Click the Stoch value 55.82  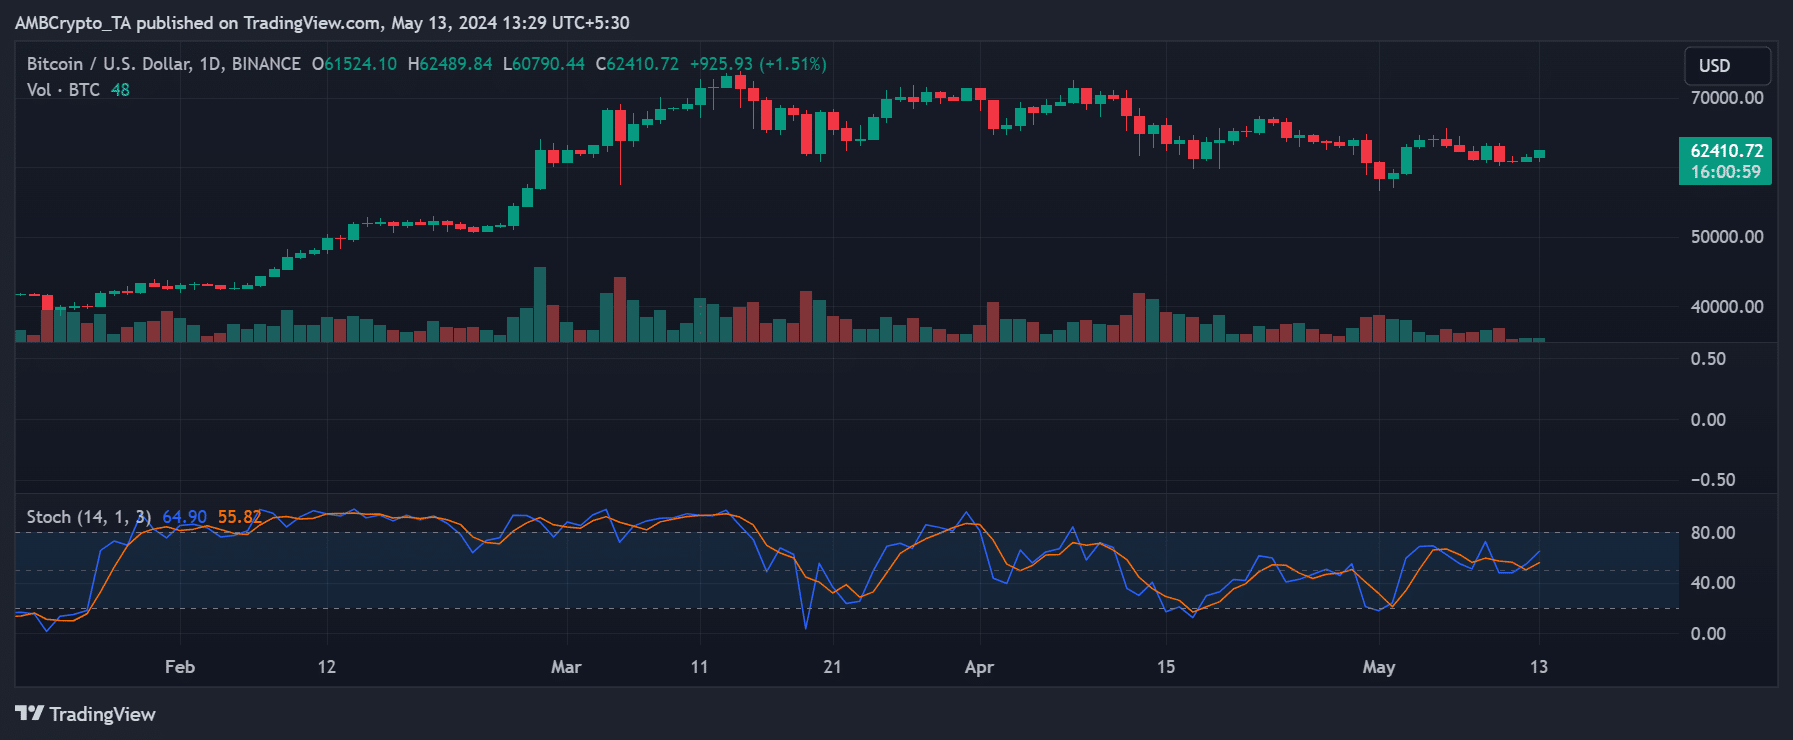(x=240, y=517)
